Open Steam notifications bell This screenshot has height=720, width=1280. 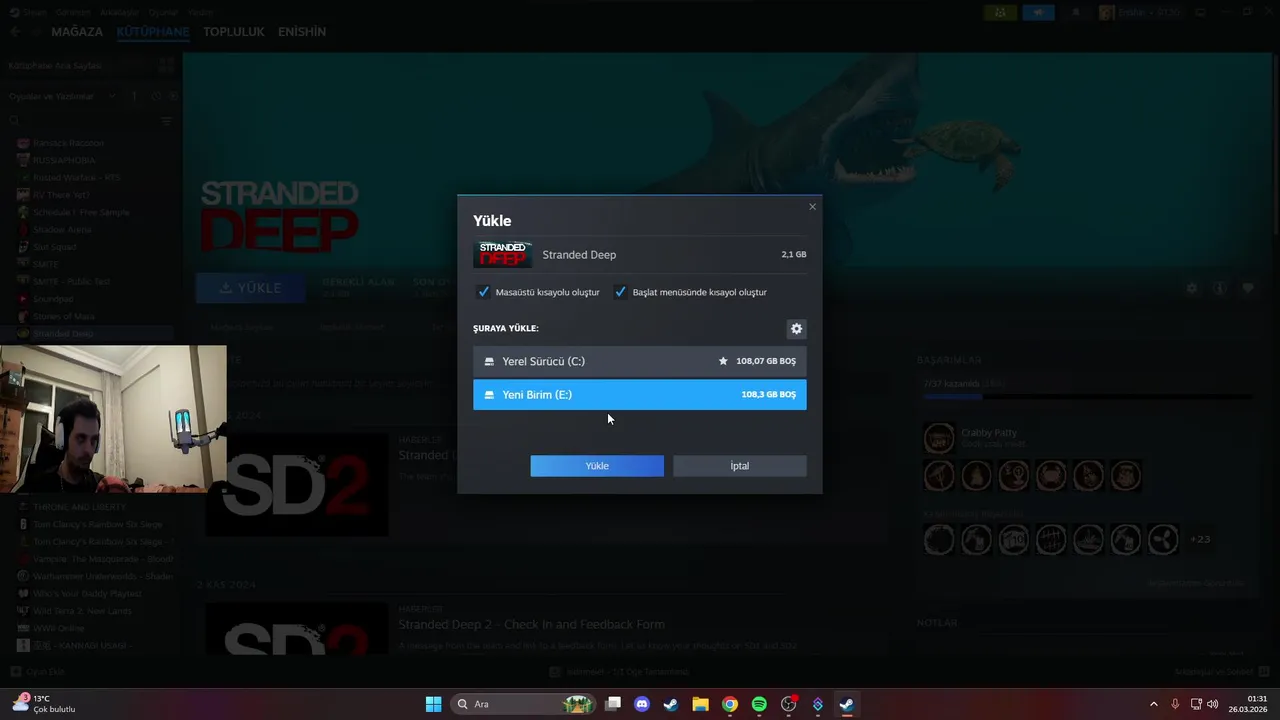click(1076, 13)
